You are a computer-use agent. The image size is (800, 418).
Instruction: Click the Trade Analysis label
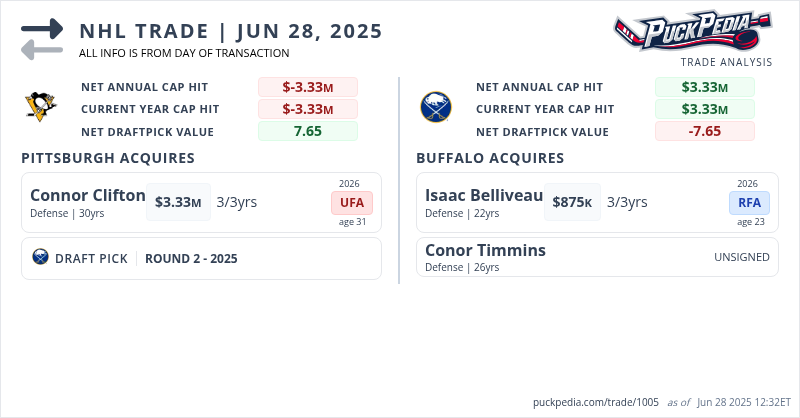(x=726, y=62)
